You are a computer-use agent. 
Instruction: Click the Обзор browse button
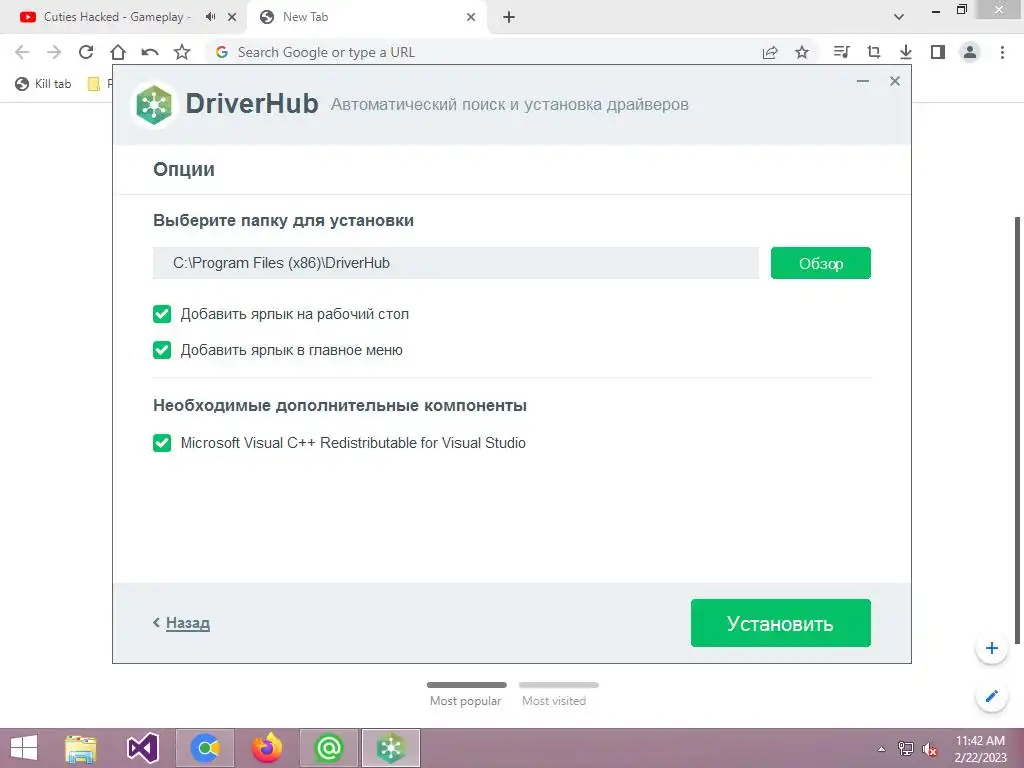pyautogui.click(x=820, y=263)
